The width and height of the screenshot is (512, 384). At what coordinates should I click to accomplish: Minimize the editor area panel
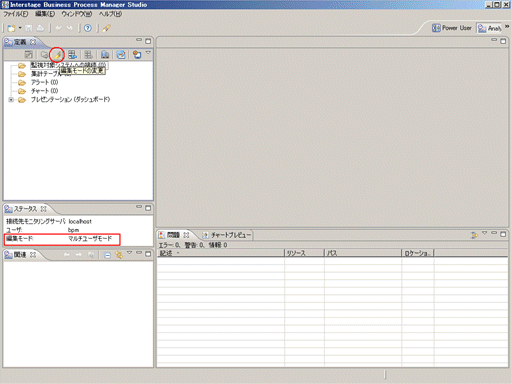tap(494, 40)
